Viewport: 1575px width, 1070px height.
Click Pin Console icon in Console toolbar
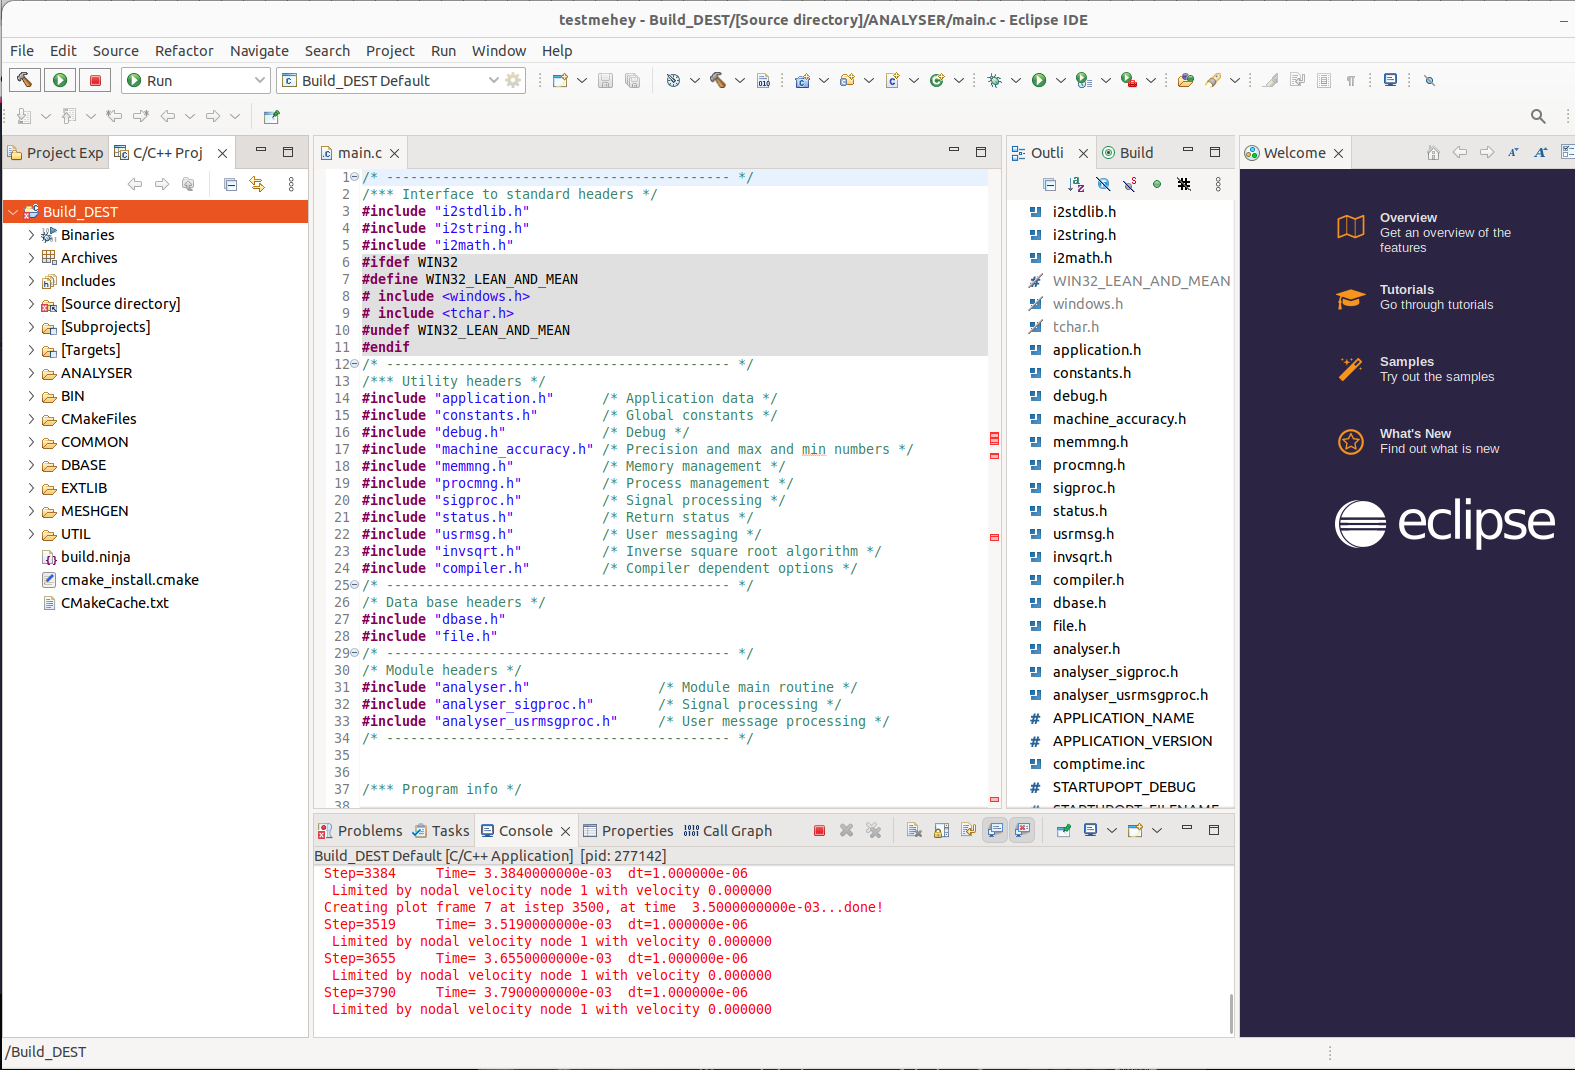(1064, 830)
